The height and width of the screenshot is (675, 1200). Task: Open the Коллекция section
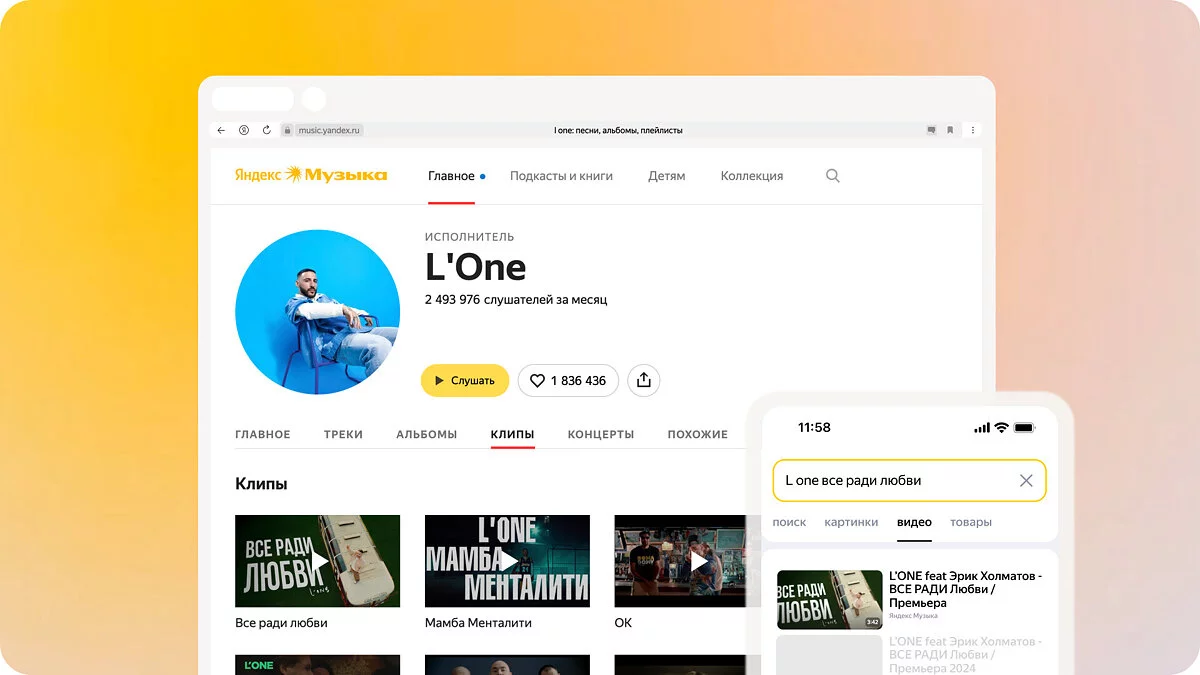pos(752,176)
